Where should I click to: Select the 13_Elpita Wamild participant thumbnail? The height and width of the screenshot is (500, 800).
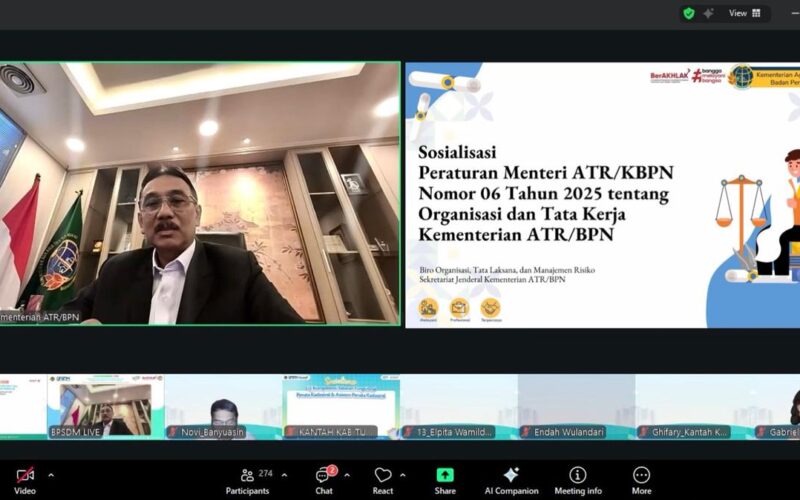coord(459,406)
